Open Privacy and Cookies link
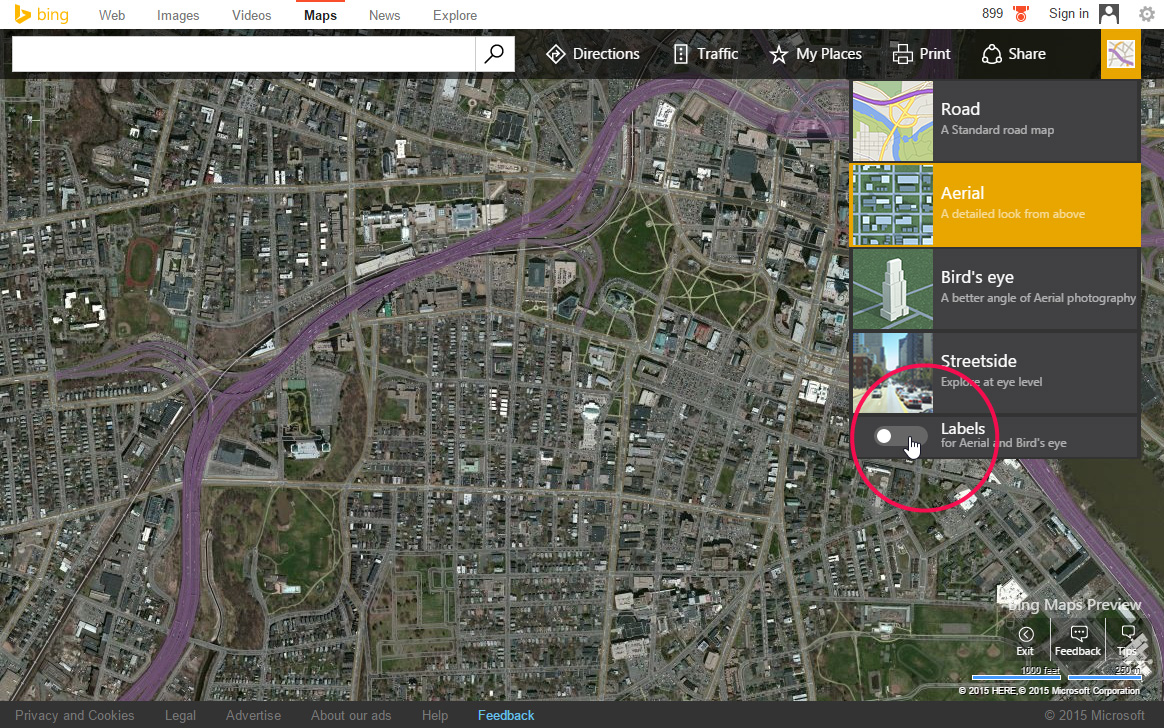The width and height of the screenshot is (1164, 728). pyautogui.click(x=75, y=715)
